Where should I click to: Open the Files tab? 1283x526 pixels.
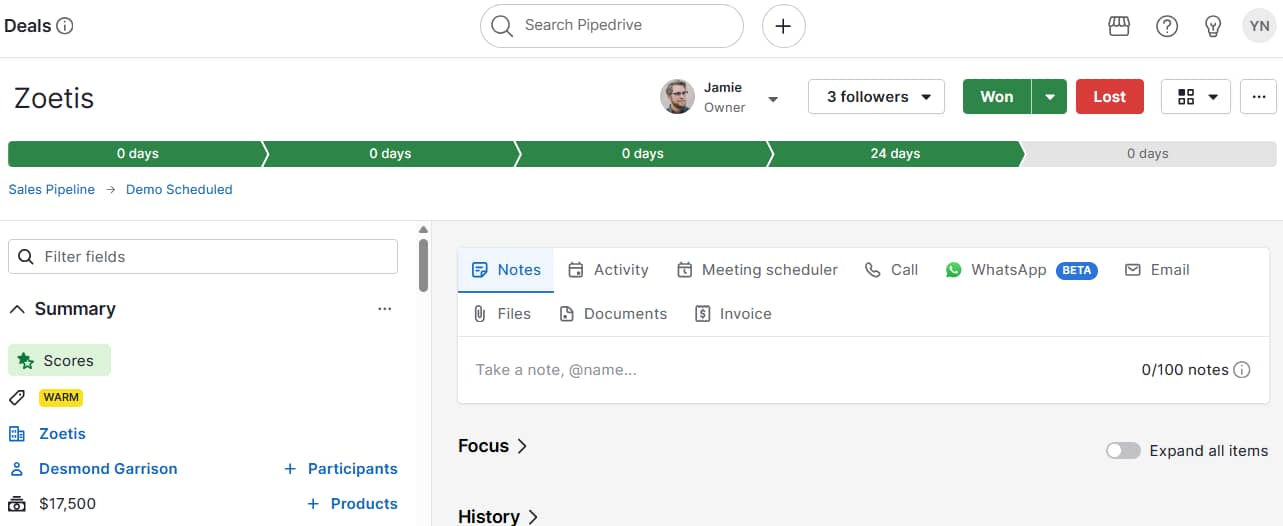click(502, 314)
